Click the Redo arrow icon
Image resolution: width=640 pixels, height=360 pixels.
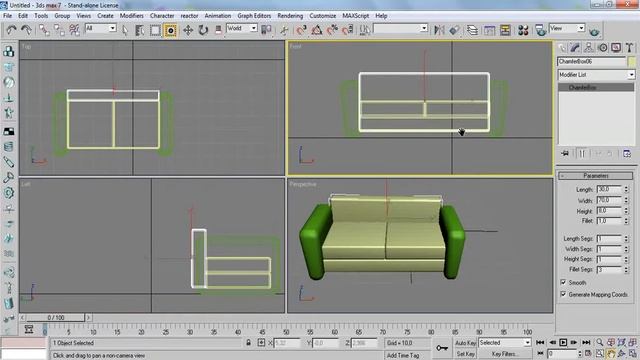pyautogui.click(x=26, y=30)
